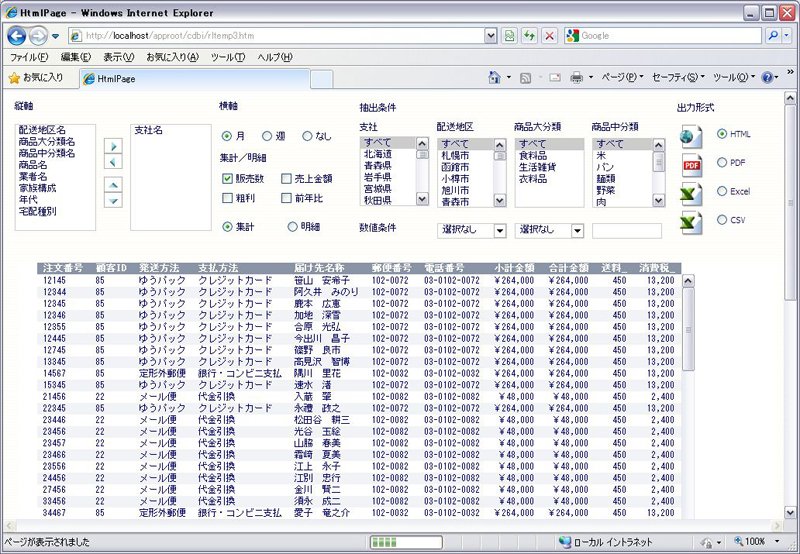Open the お気に入り(A) menu

172,57
